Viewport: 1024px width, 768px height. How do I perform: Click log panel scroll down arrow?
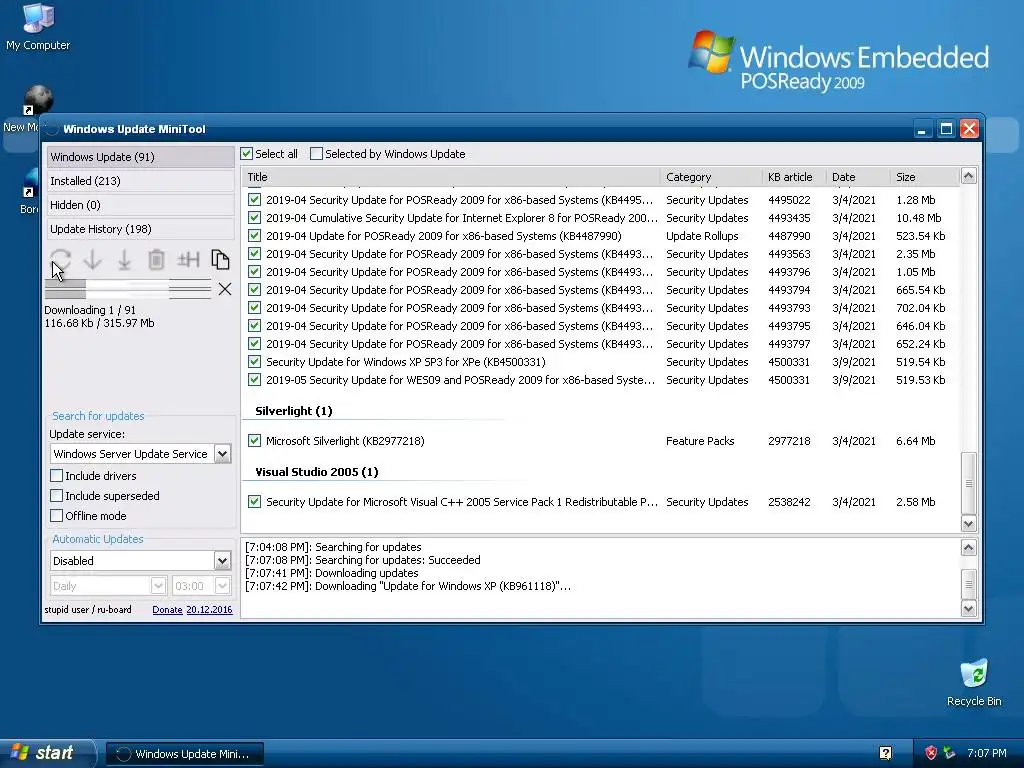tap(968, 609)
